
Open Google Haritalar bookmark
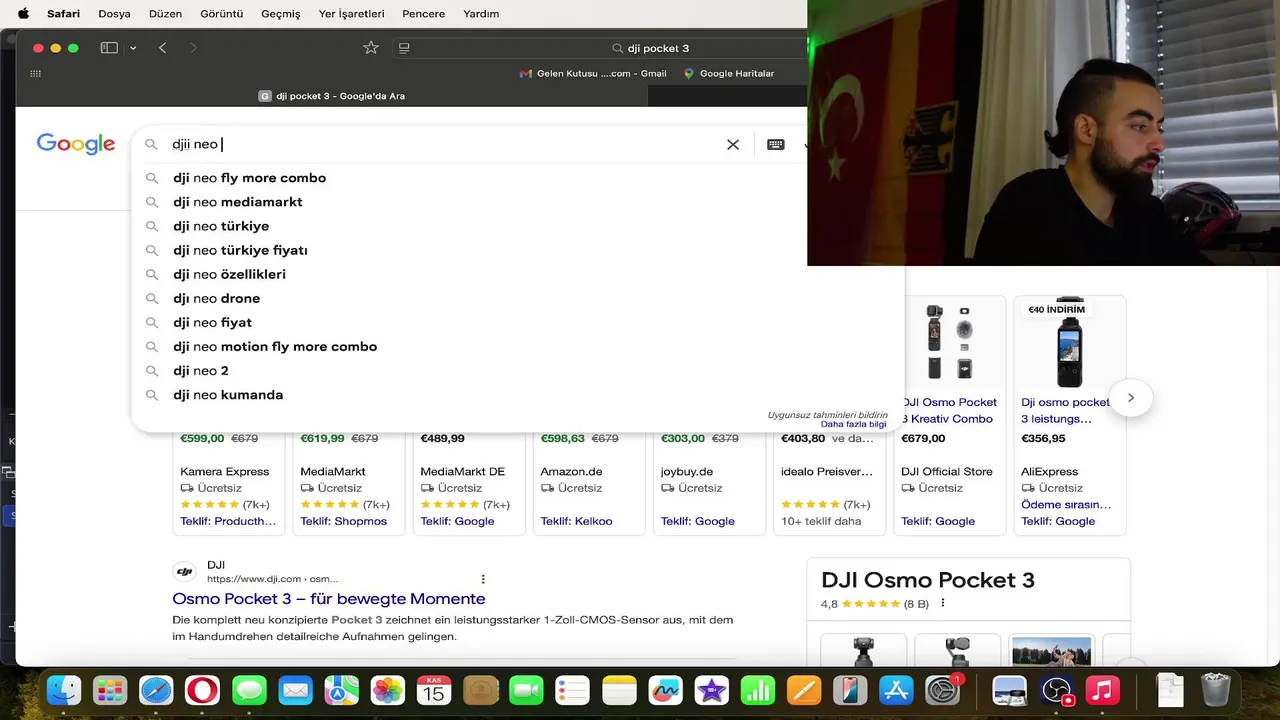(729, 73)
